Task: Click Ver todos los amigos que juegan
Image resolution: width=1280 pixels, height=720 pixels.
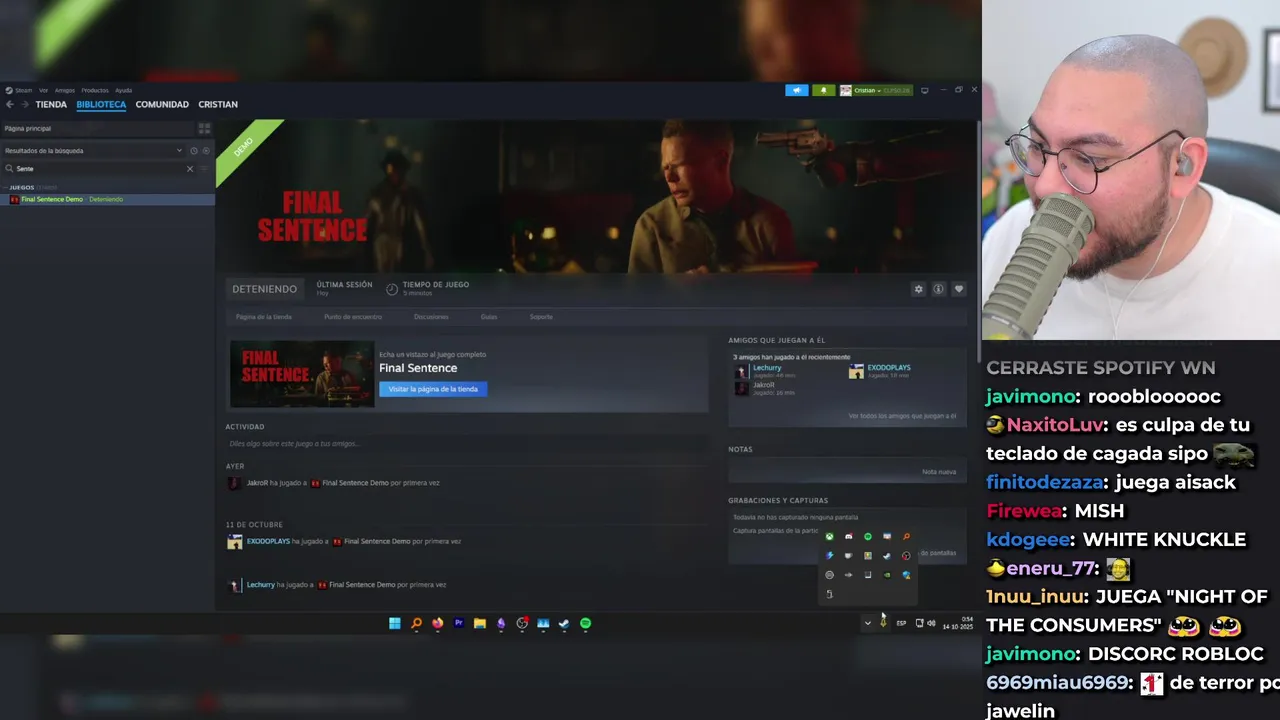Action: tap(902, 416)
